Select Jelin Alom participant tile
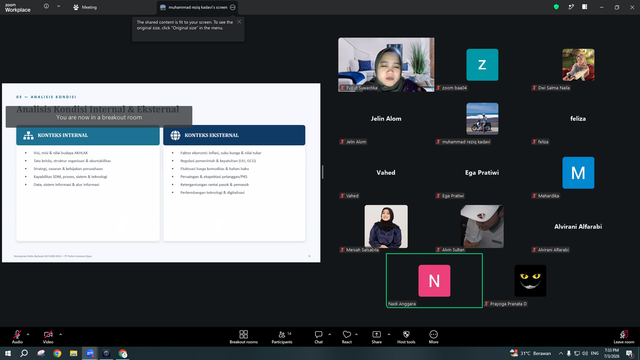Image resolution: width=640 pixels, height=360 pixels. [386, 119]
